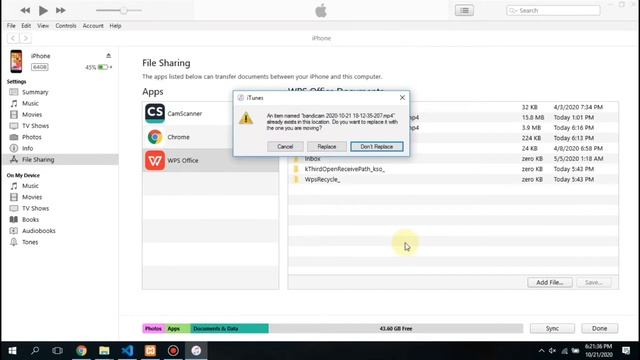The image size is (640, 360).
Task: Select Music under Settings sidebar
Action: point(30,103)
